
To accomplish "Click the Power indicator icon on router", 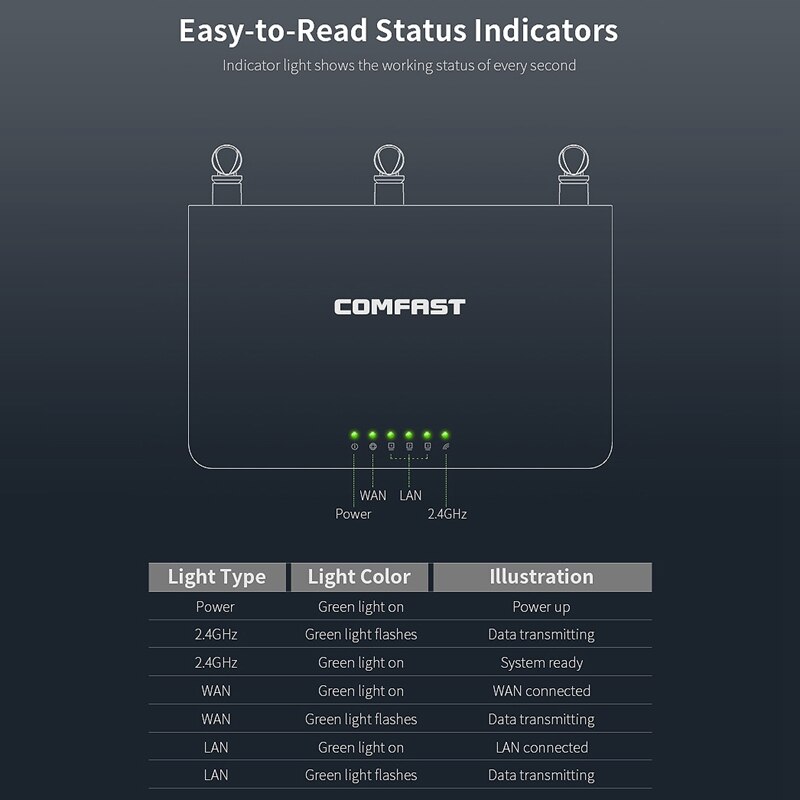I will pyautogui.click(x=354, y=447).
